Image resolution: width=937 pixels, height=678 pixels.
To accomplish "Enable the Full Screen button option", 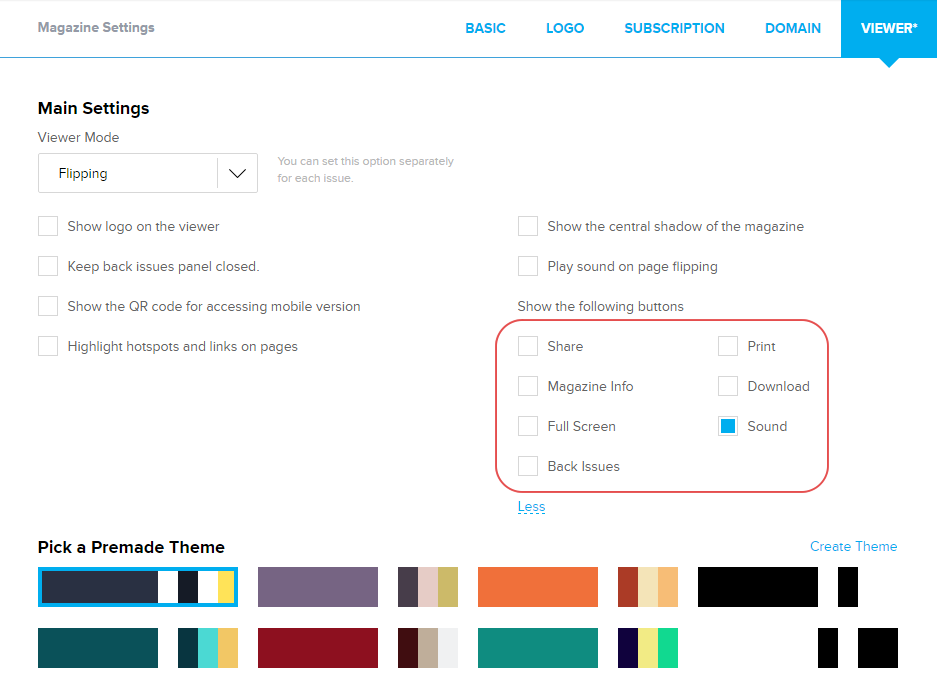I will [528, 426].
